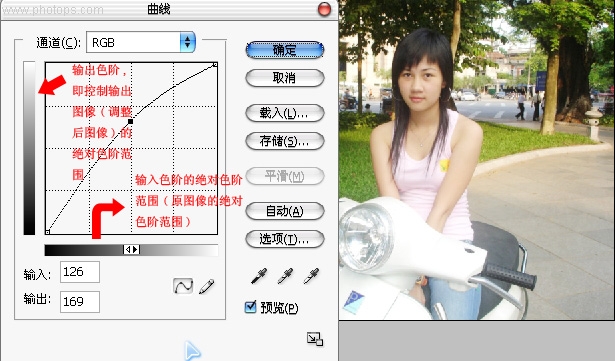This screenshot has height=361, width=615.
Task: Click the 输入 field showing 126
Action: click(x=80, y=272)
